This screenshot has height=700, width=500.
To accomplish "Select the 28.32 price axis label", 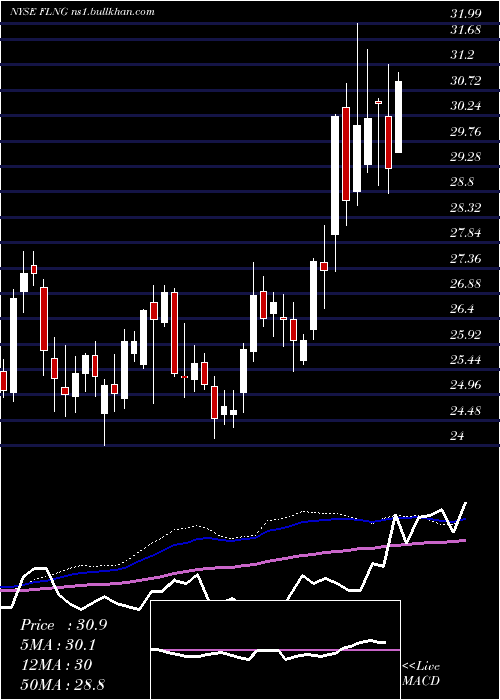I will [466, 208].
